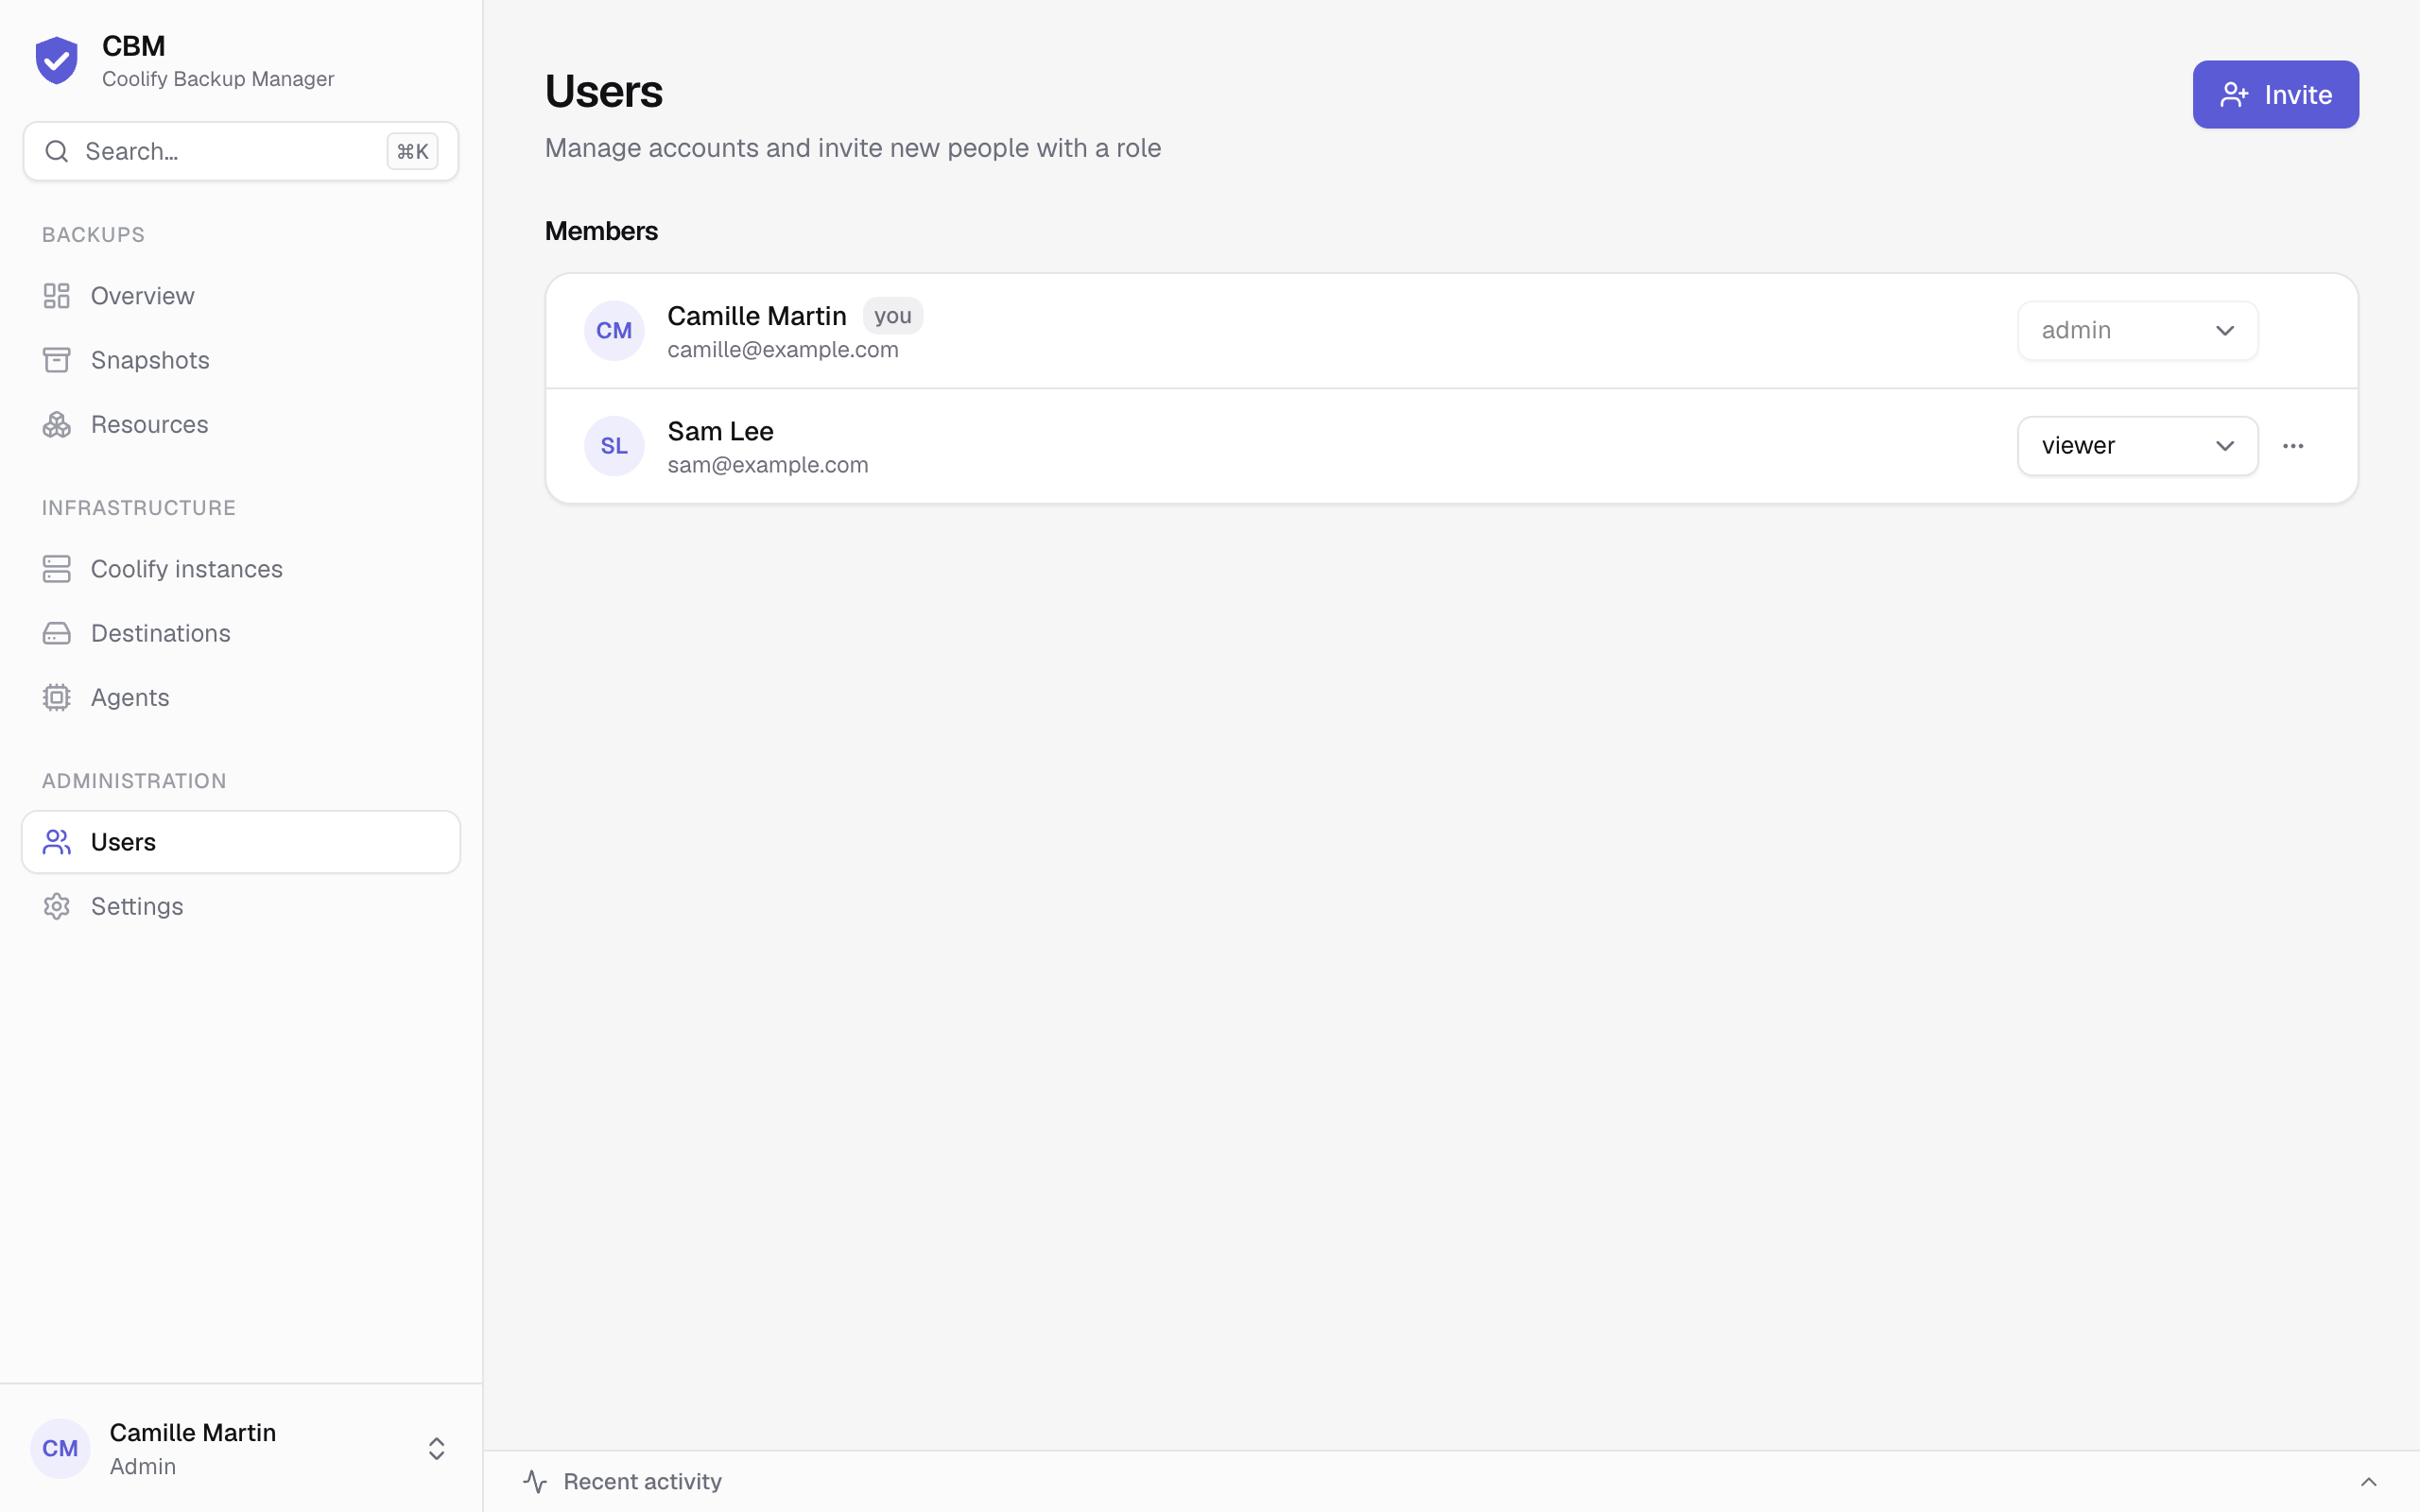2420x1512 pixels.
Task: Click the Destinations hard-drive icon
Action: coord(57,633)
